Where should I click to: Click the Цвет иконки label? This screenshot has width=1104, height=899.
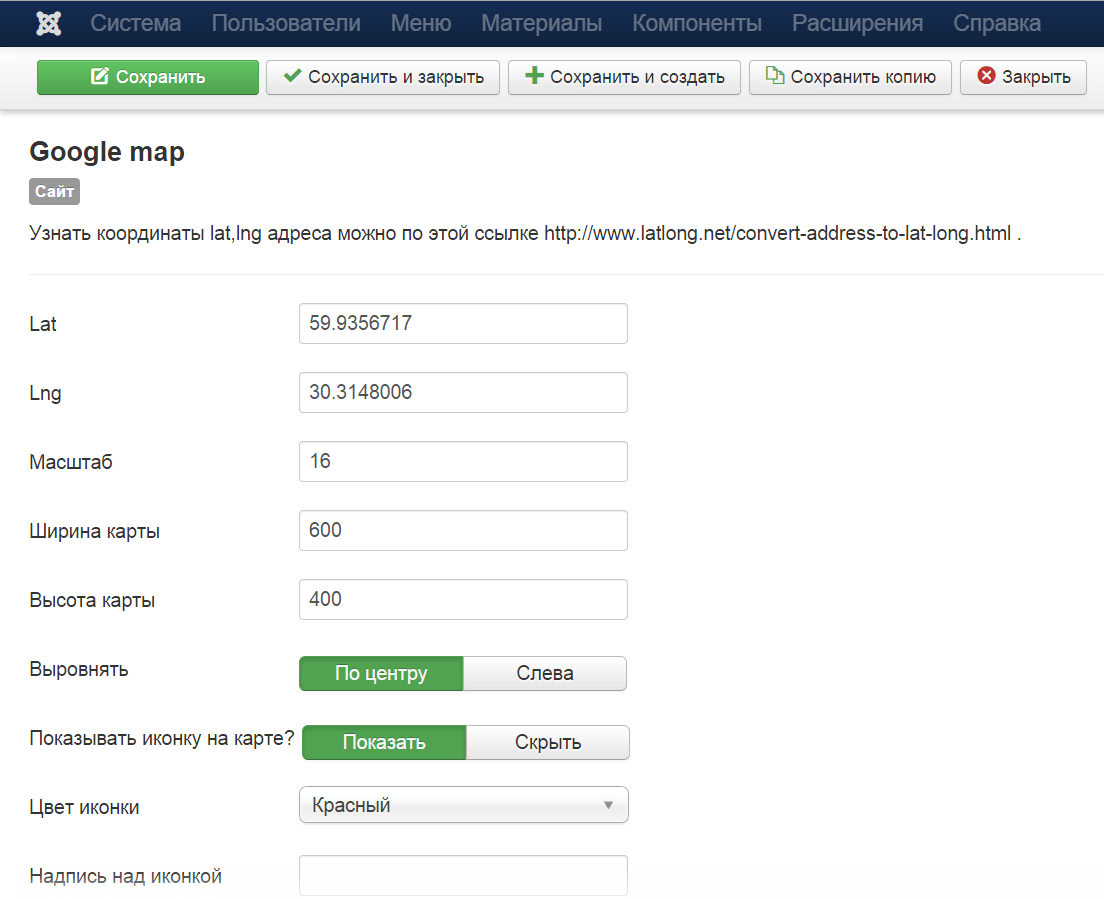(x=84, y=807)
